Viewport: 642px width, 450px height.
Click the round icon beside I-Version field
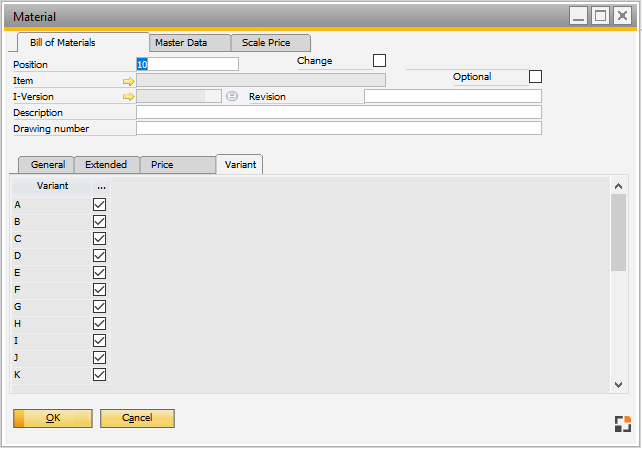[x=232, y=97]
